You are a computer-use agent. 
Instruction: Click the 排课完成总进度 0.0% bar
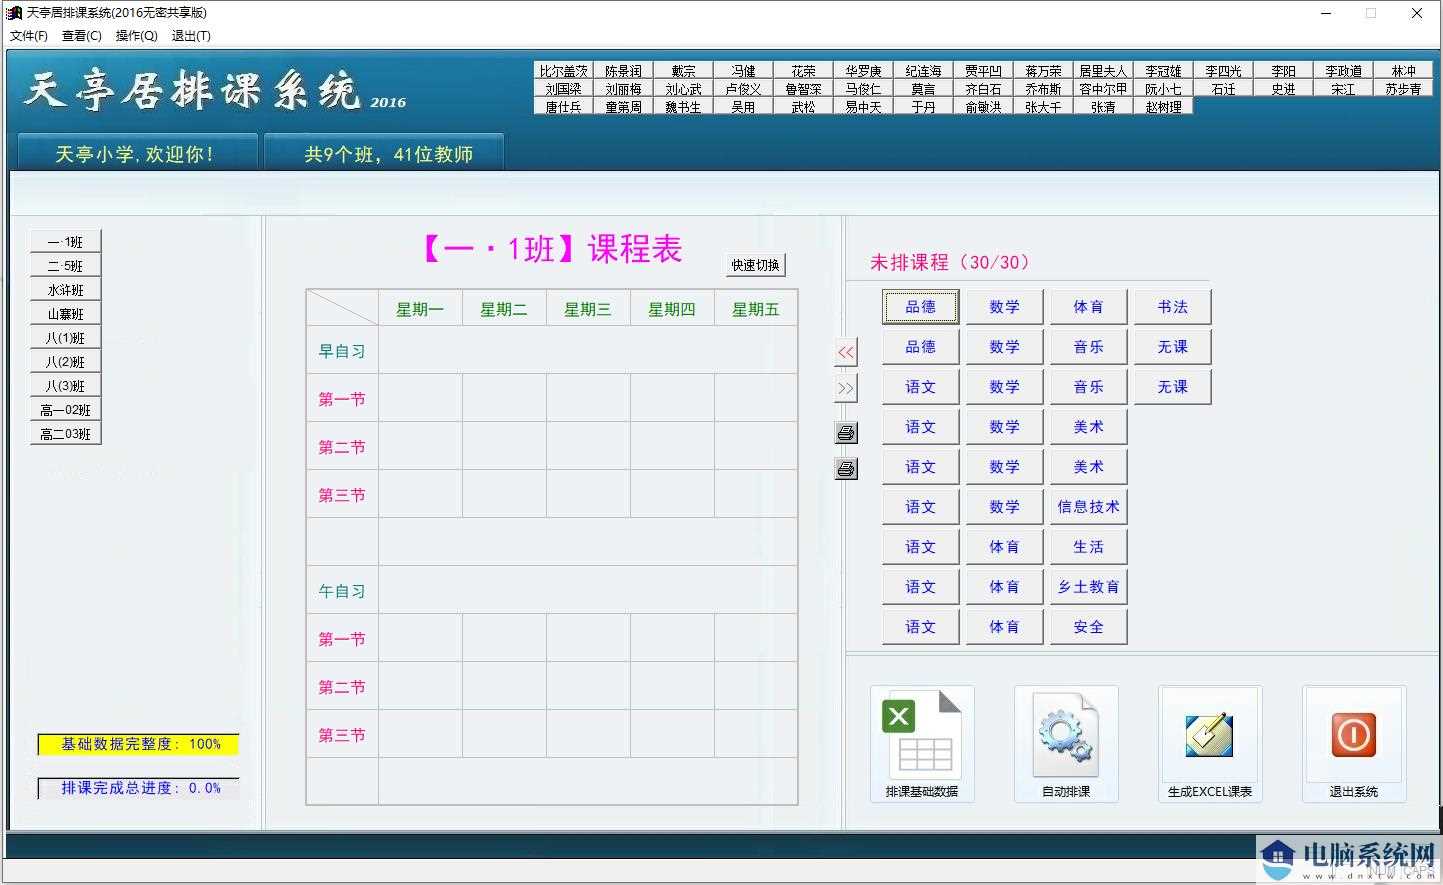pyautogui.click(x=139, y=788)
